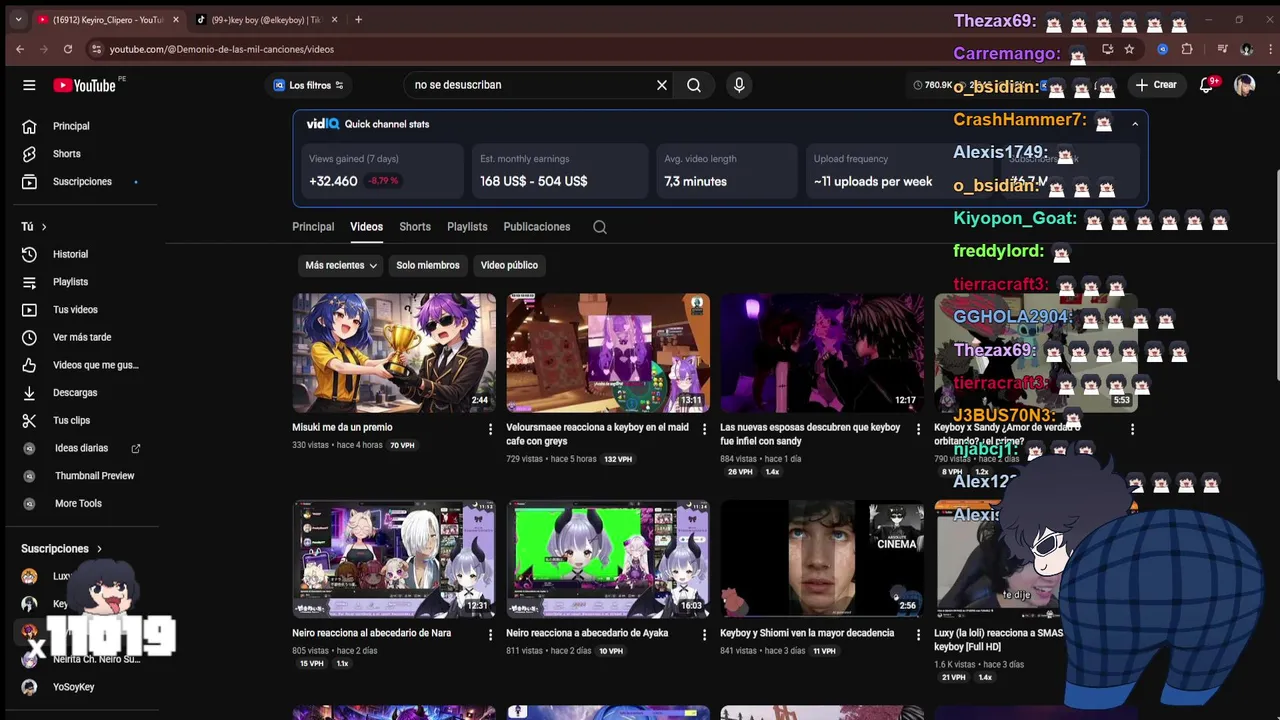The width and height of the screenshot is (1280, 720).
Task: Collapse the vidIQ Quick channel stats panel
Action: (1135, 124)
